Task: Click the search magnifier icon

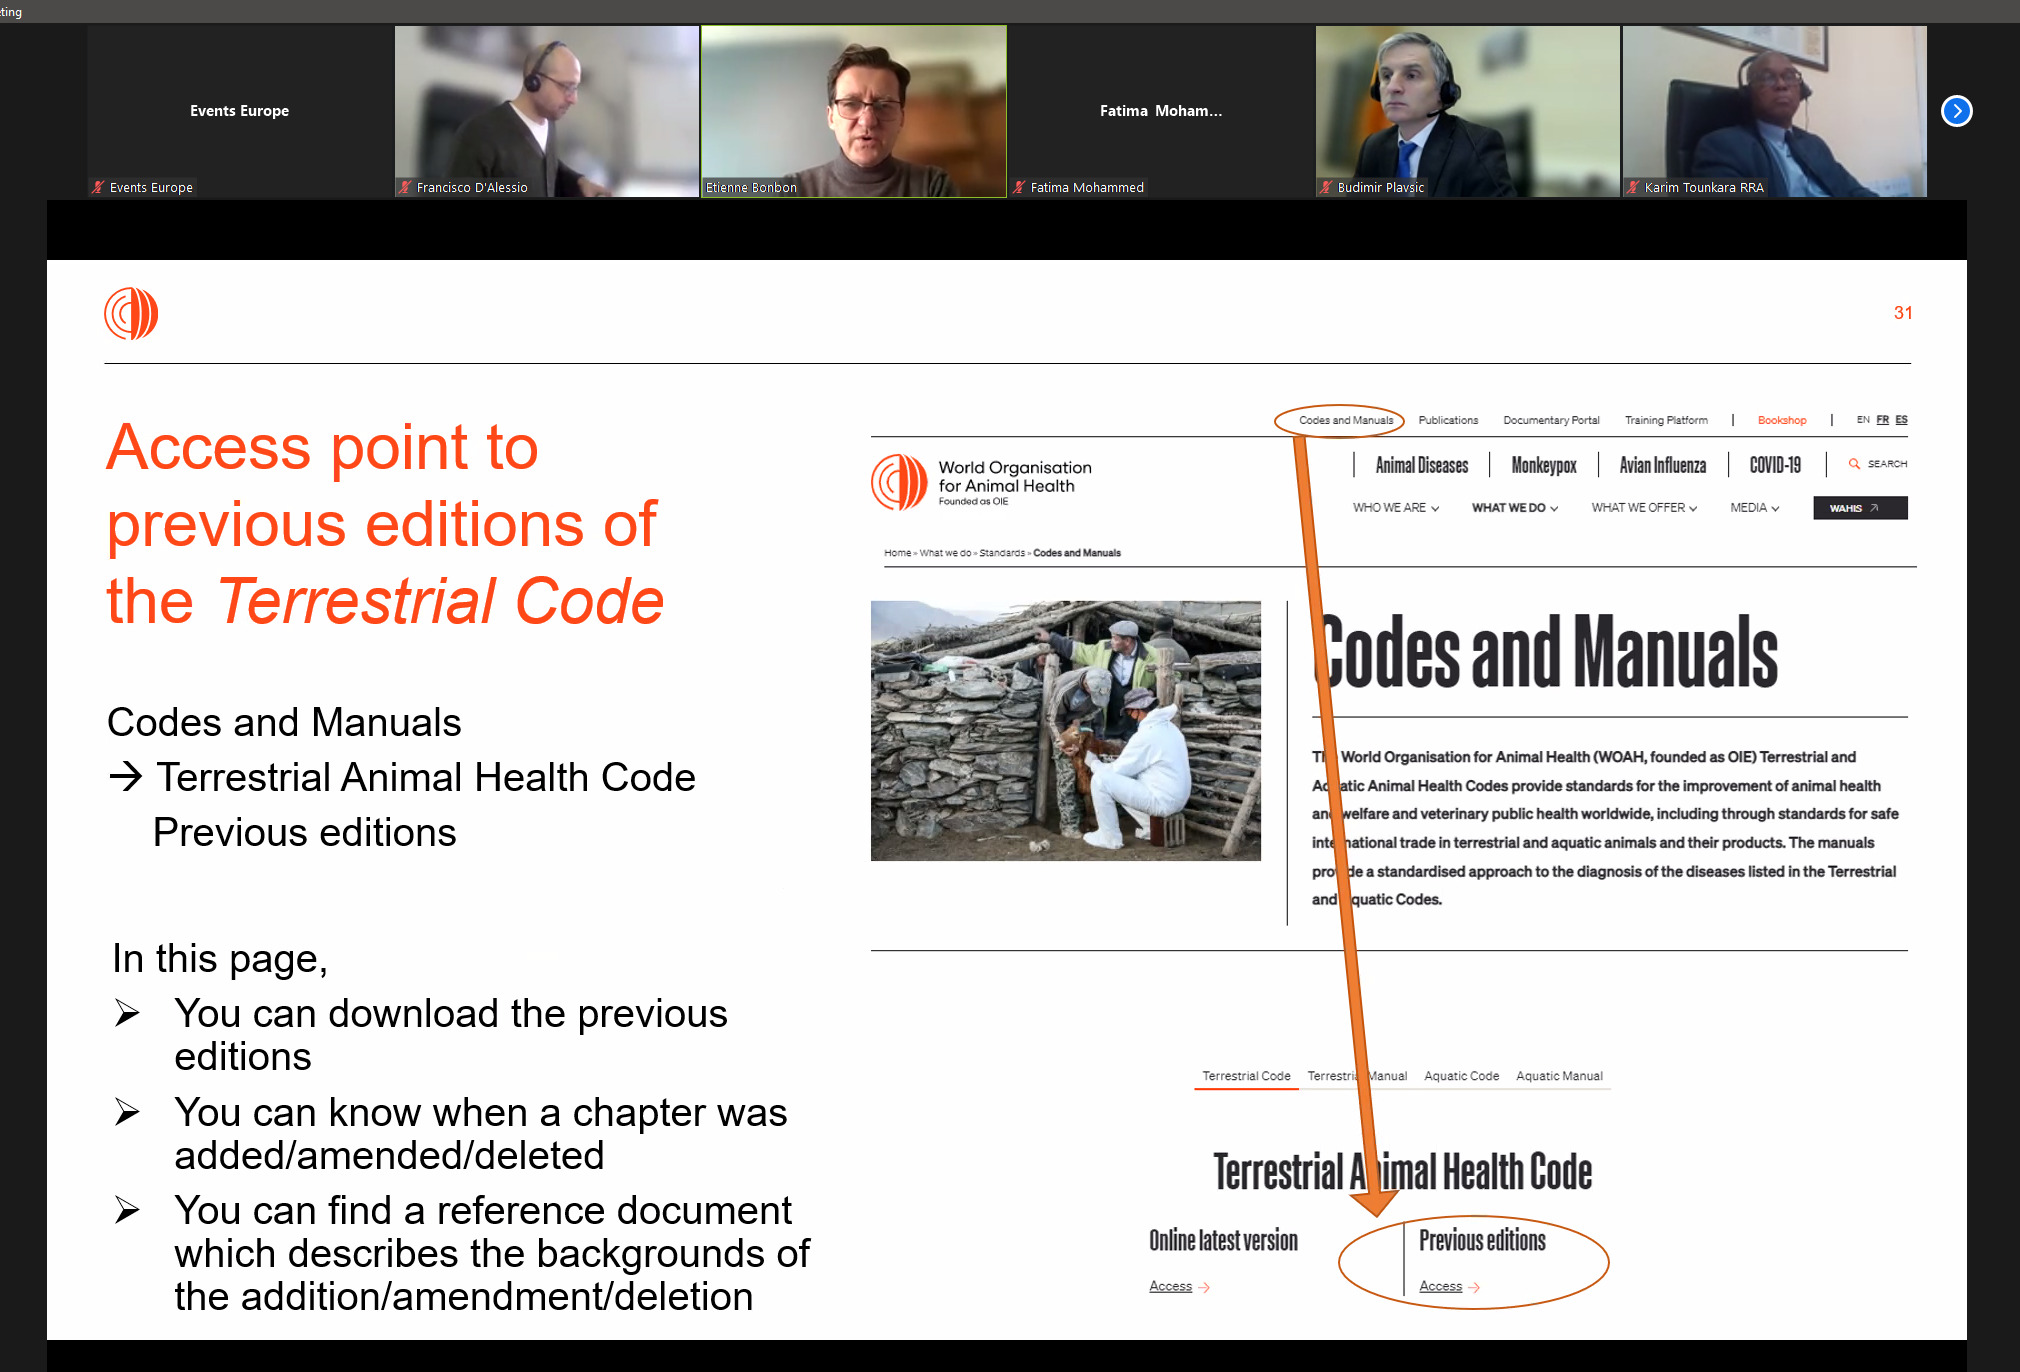Action: click(1854, 464)
